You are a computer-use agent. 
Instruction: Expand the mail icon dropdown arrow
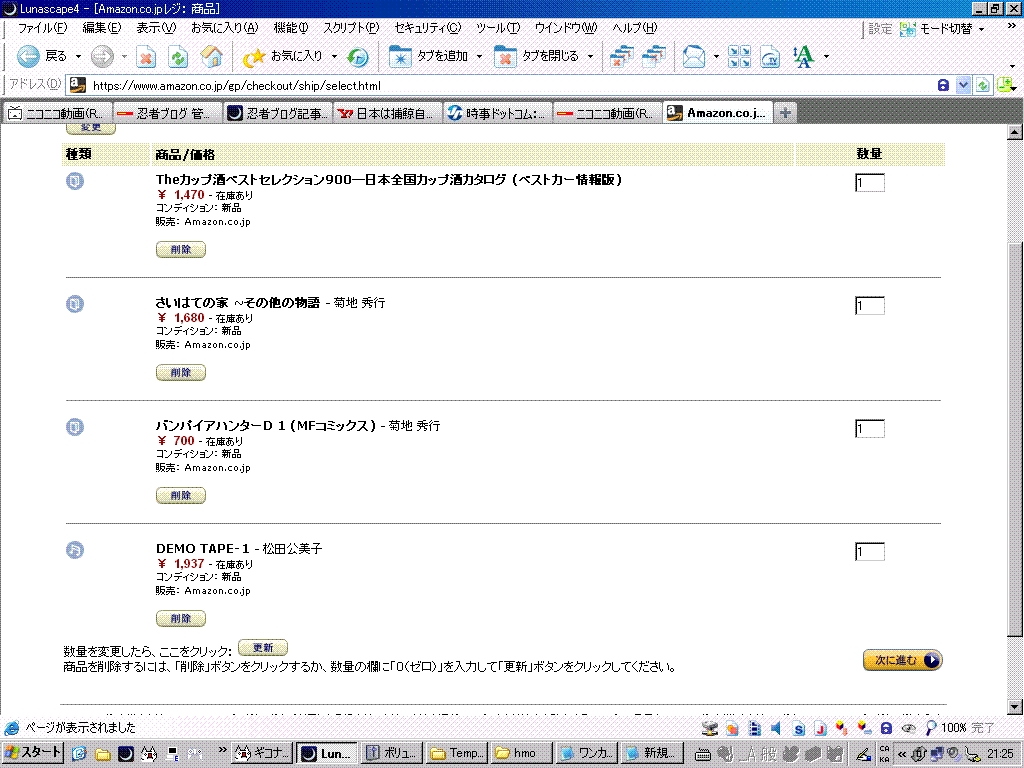[x=716, y=57]
